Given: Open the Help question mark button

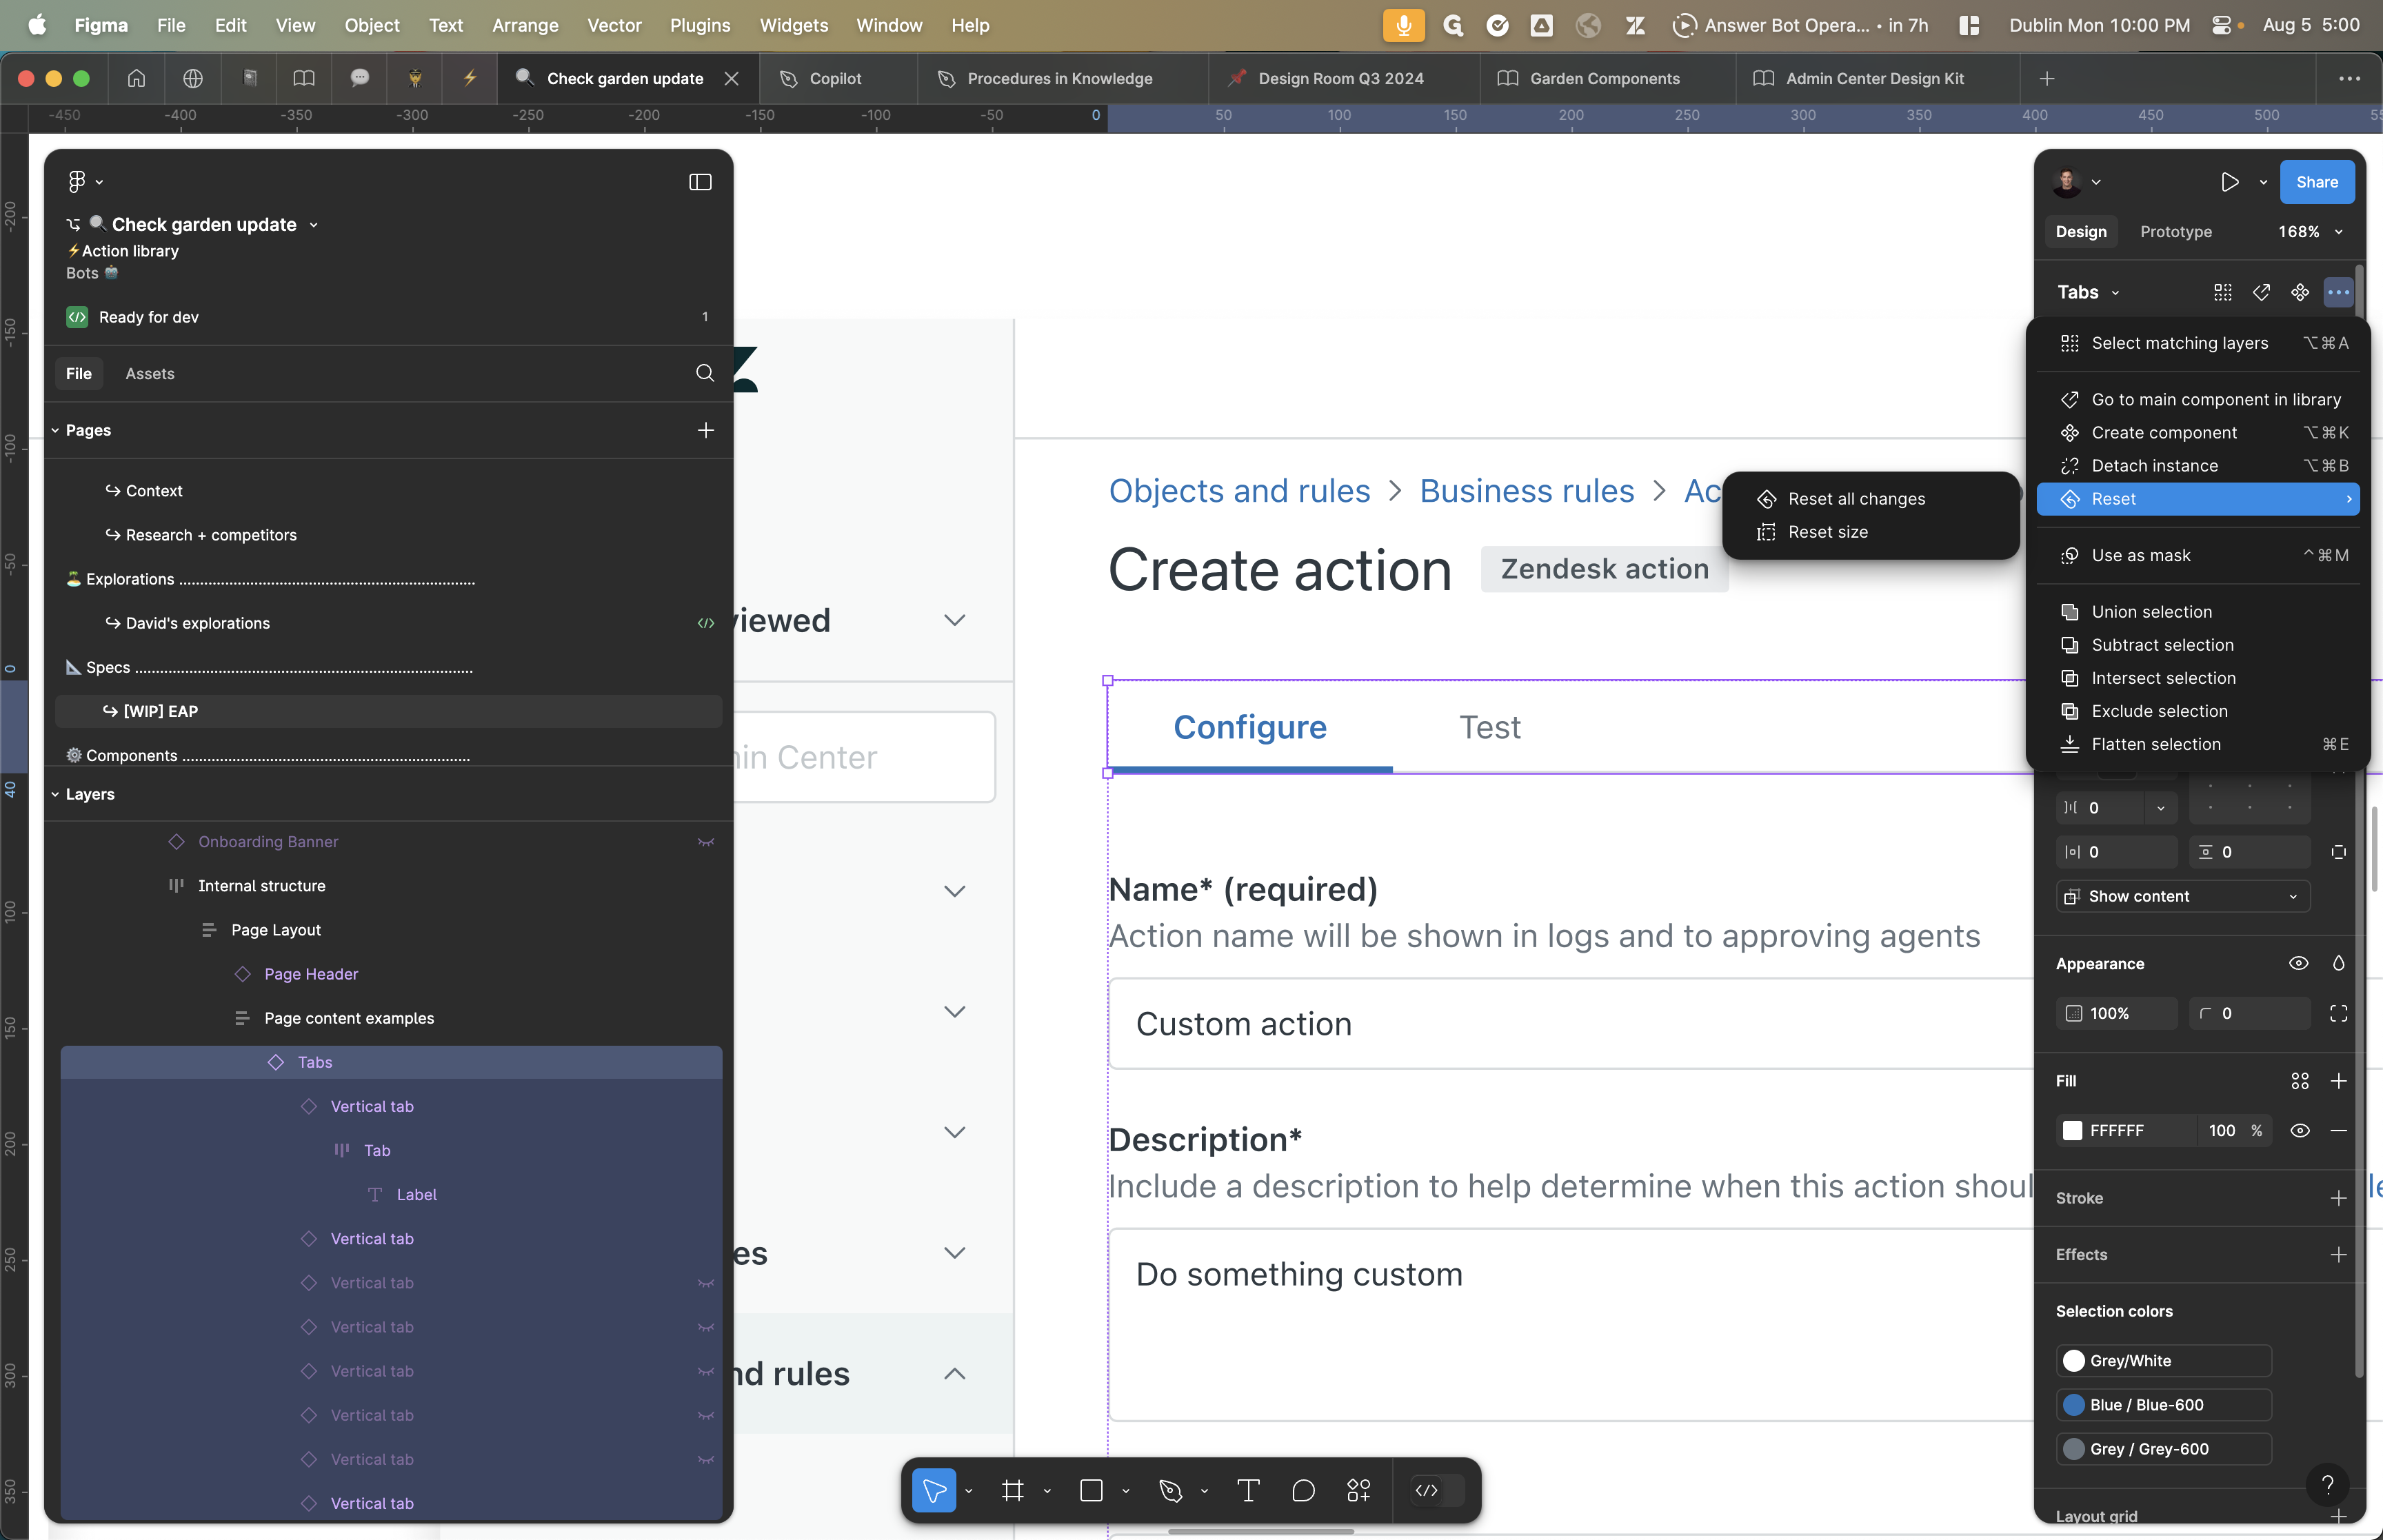Looking at the screenshot, I should point(2327,1484).
